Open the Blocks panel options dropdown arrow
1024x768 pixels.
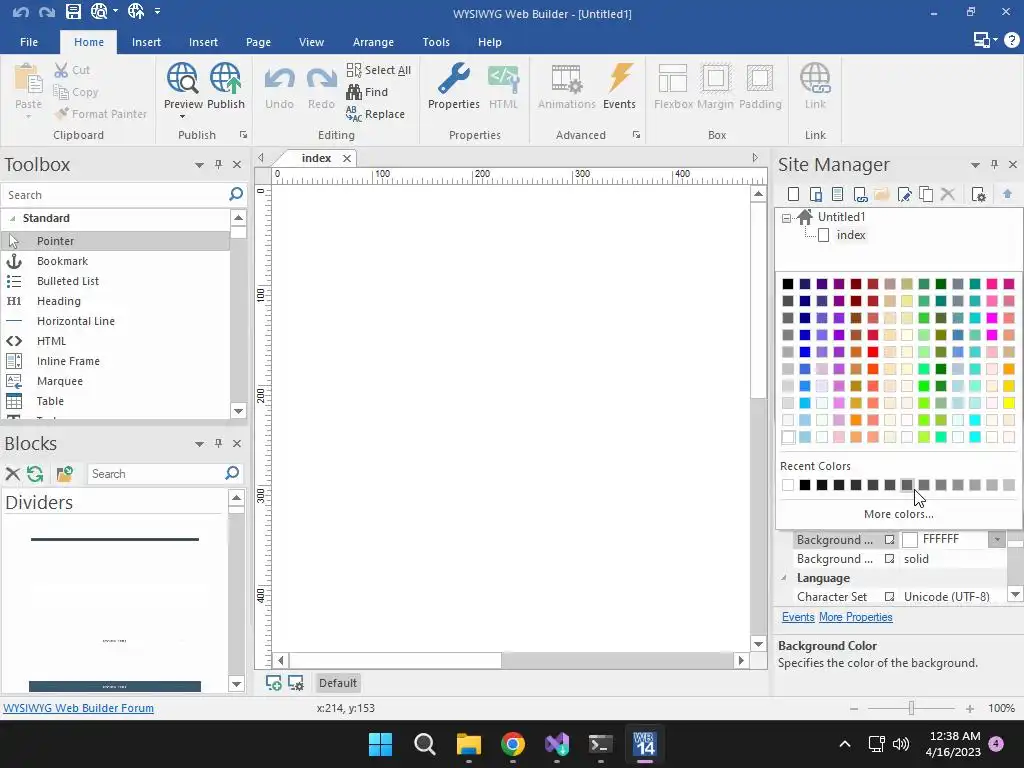(x=199, y=444)
